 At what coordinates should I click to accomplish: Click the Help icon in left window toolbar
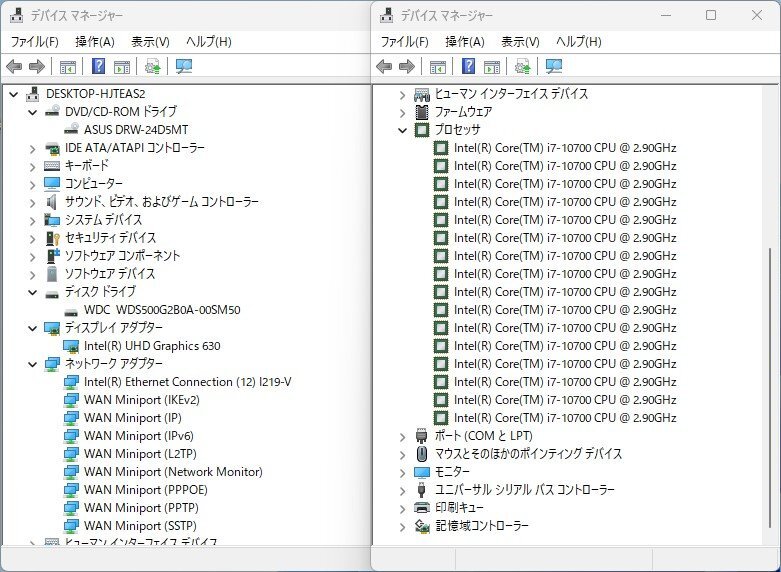tap(98, 67)
